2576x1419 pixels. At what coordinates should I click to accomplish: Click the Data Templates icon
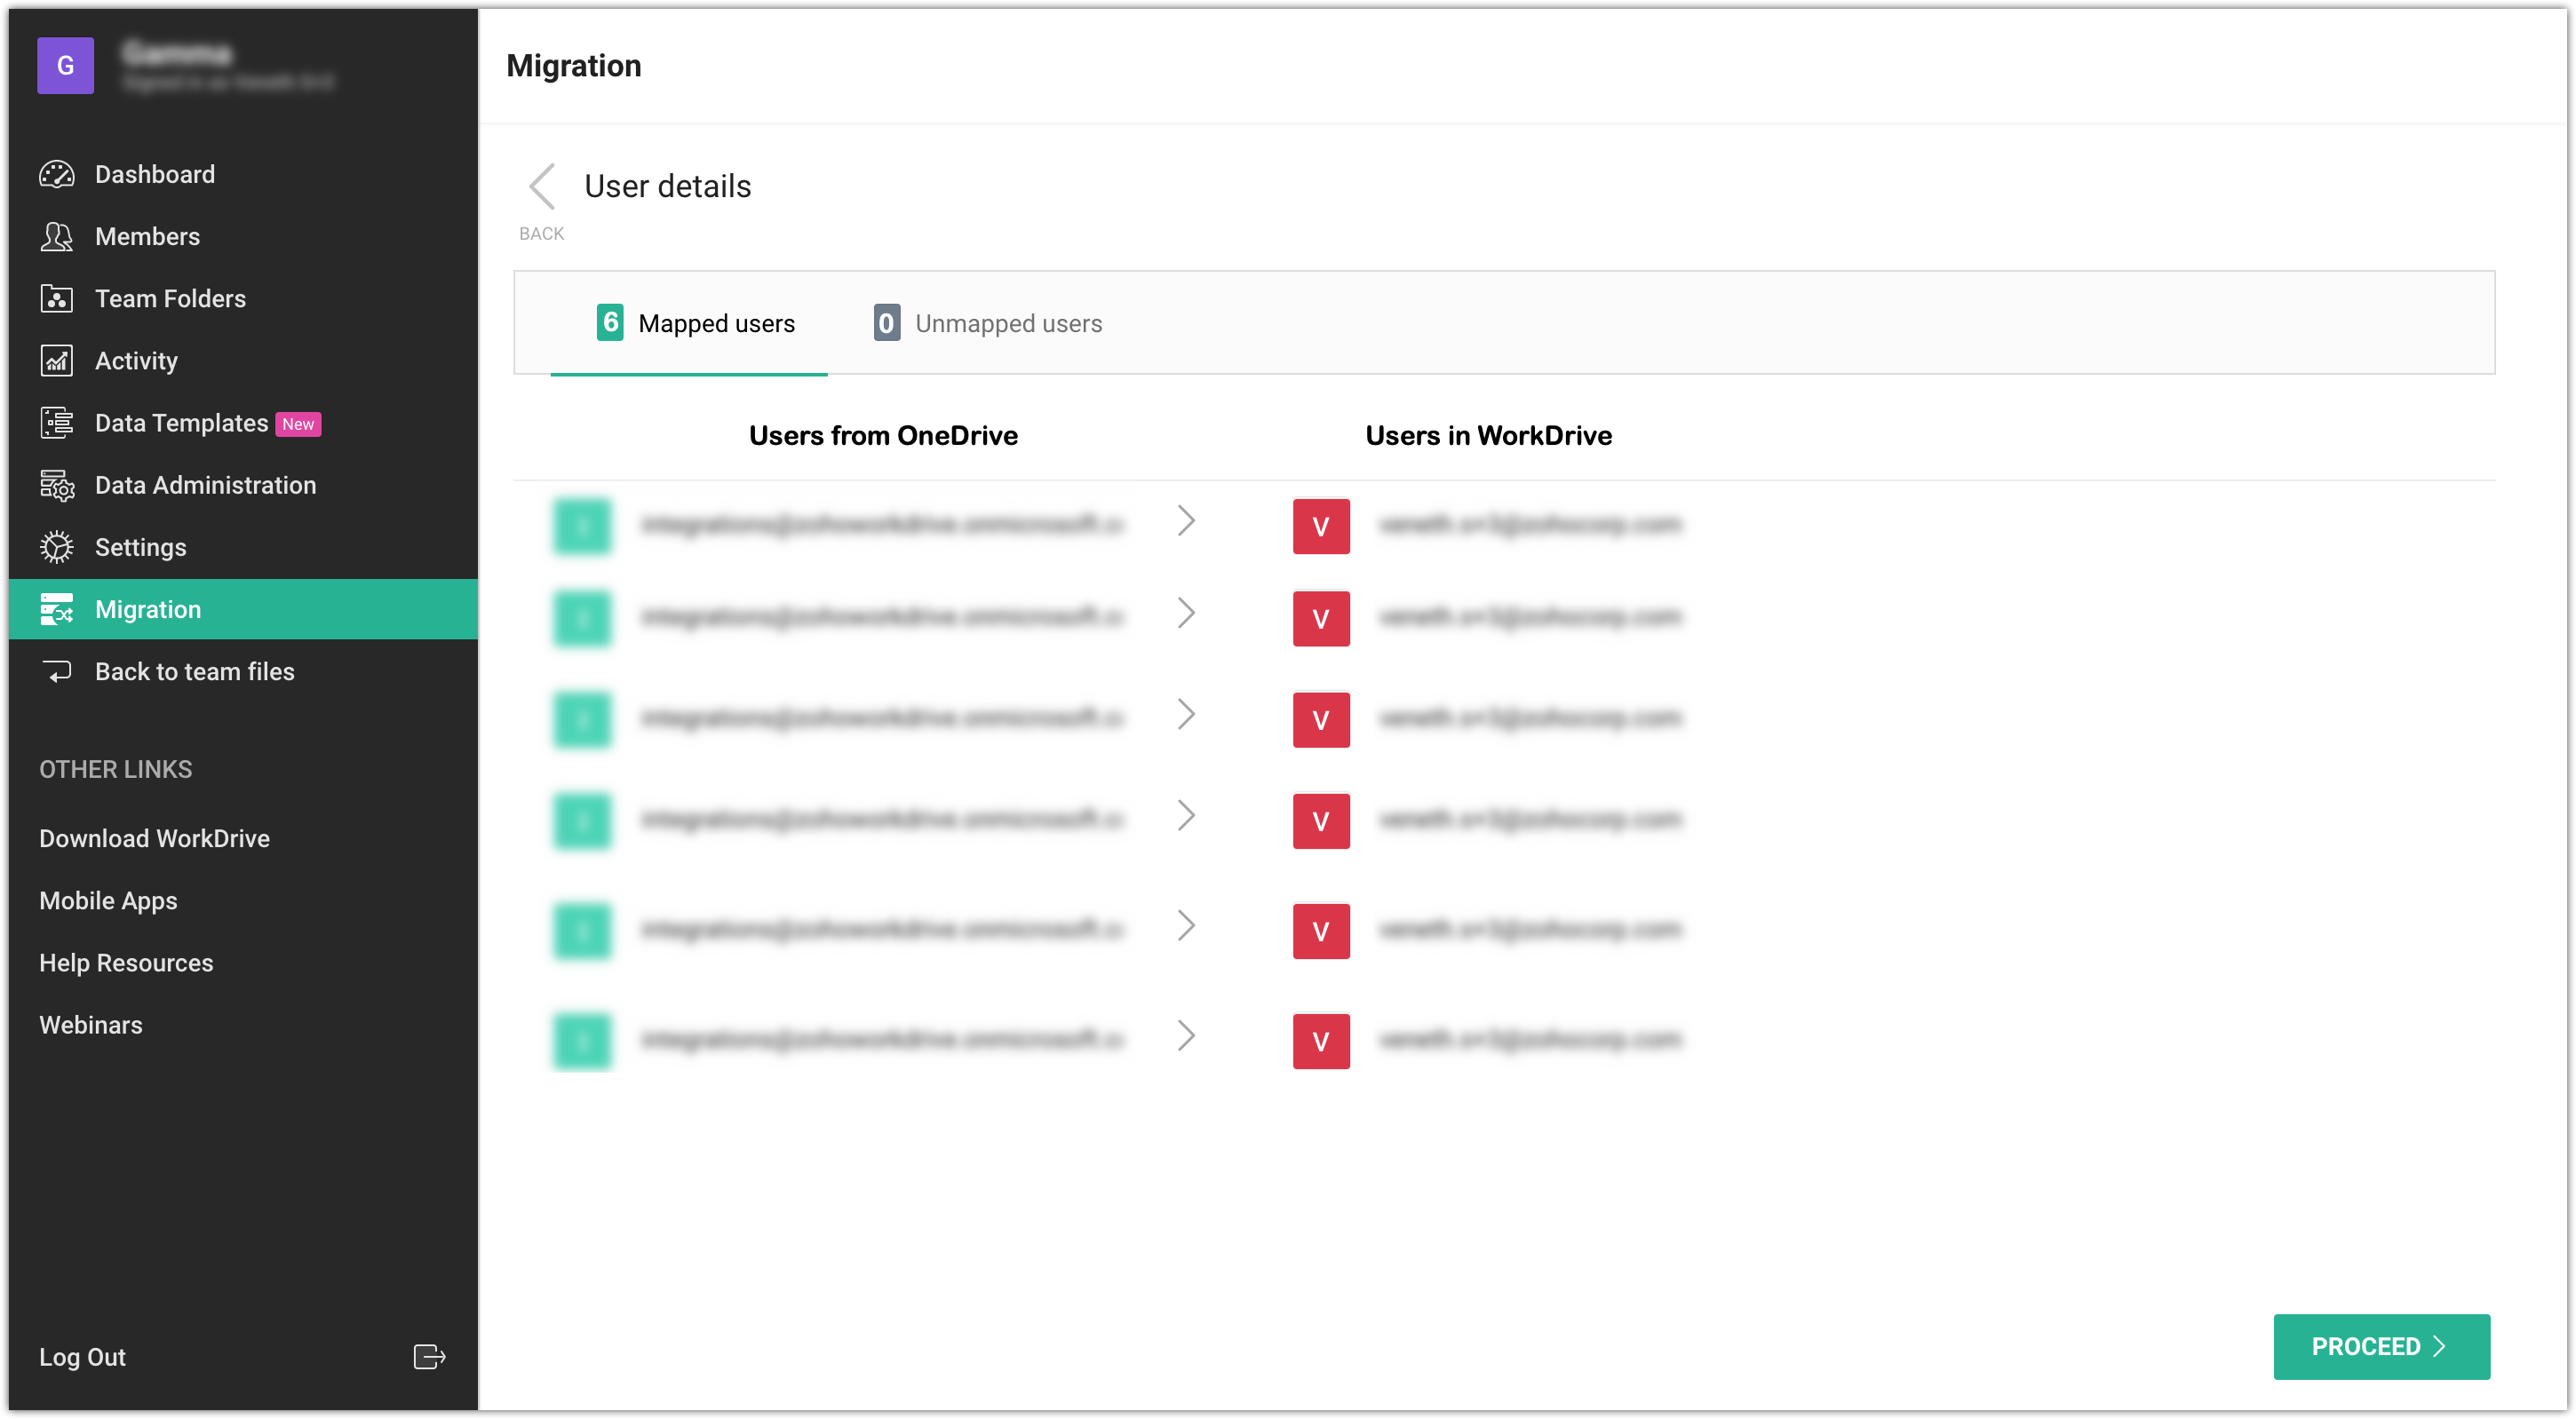56,423
